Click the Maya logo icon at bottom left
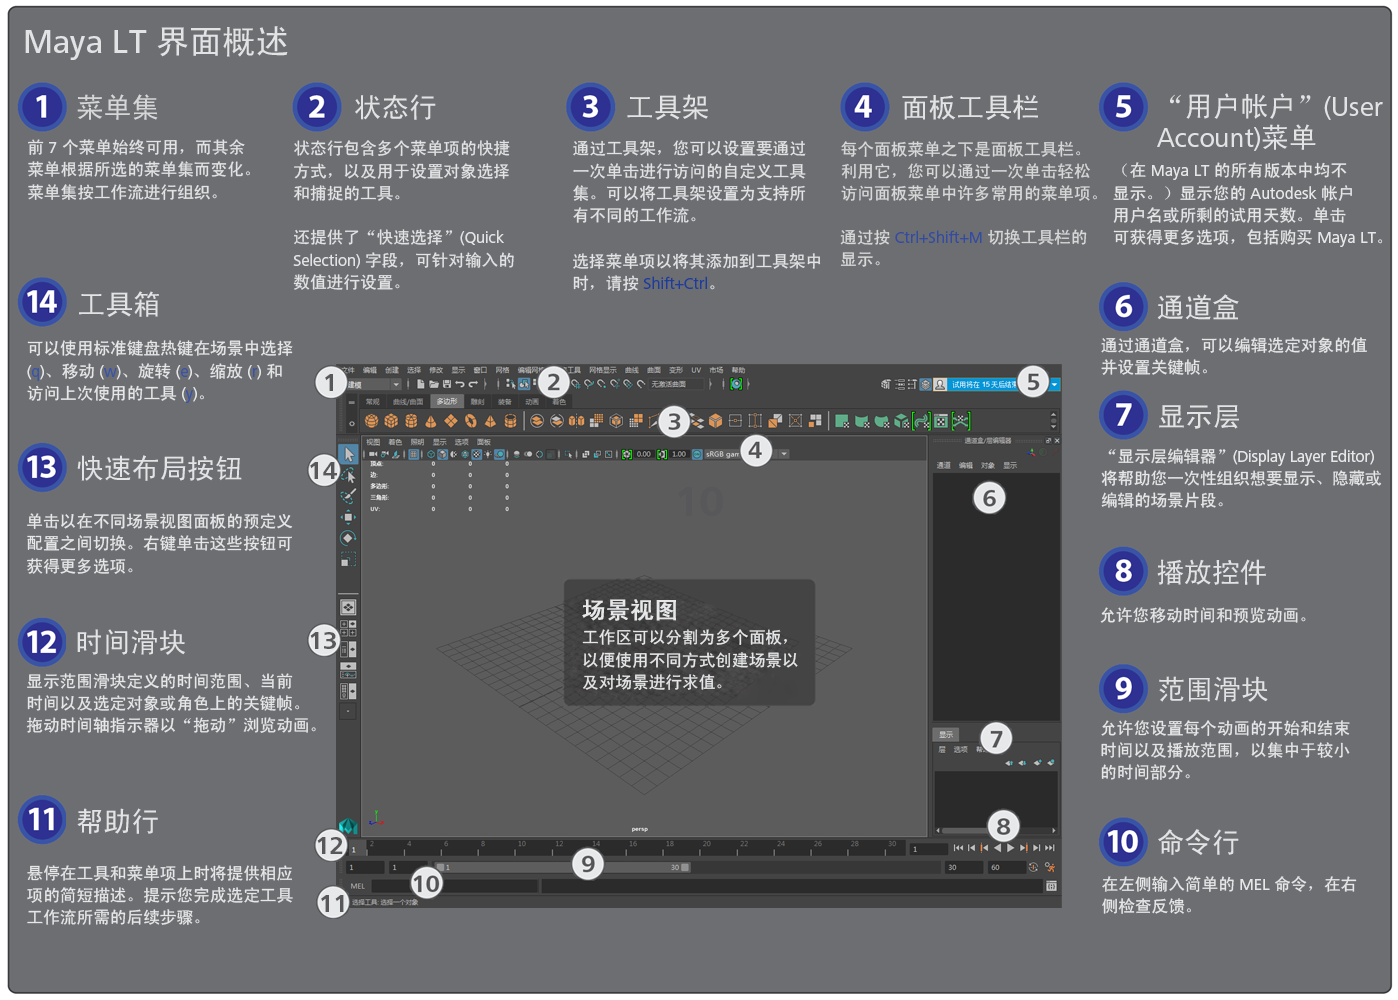1398x1000 pixels. point(348,825)
